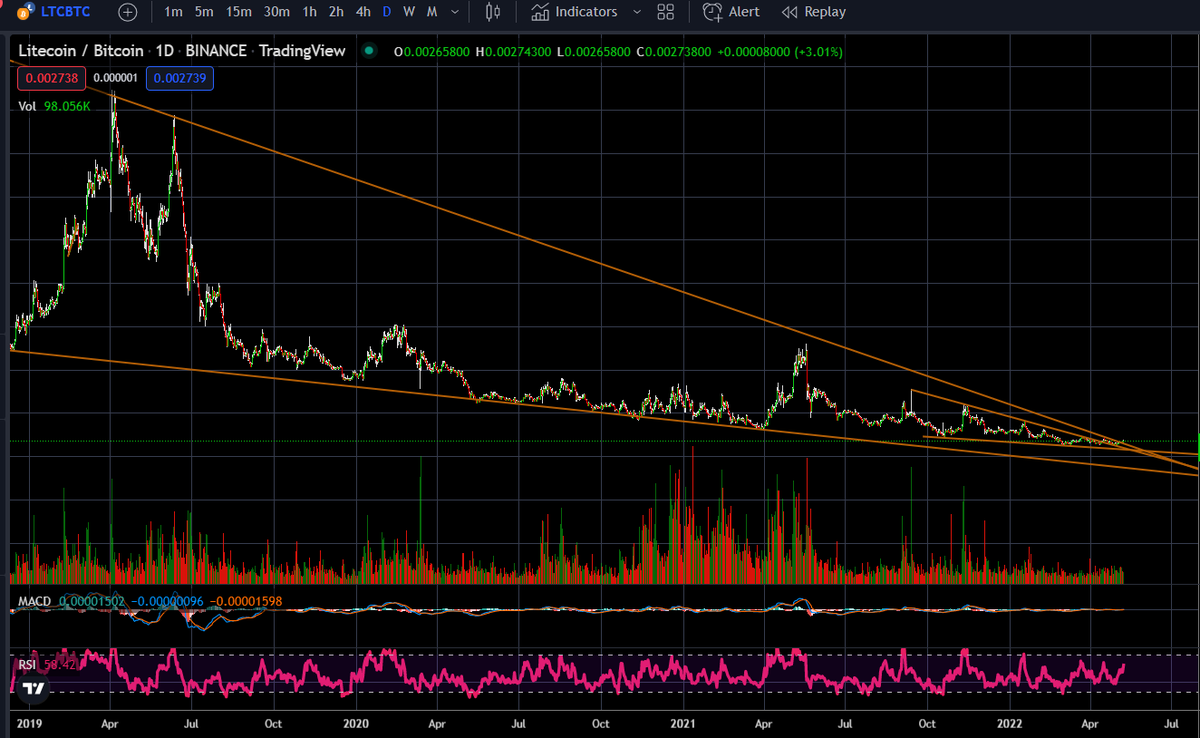The image size is (1200, 738).
Task: Click the green market status dot
Action: pyautogui.click(x=370, y=51)
